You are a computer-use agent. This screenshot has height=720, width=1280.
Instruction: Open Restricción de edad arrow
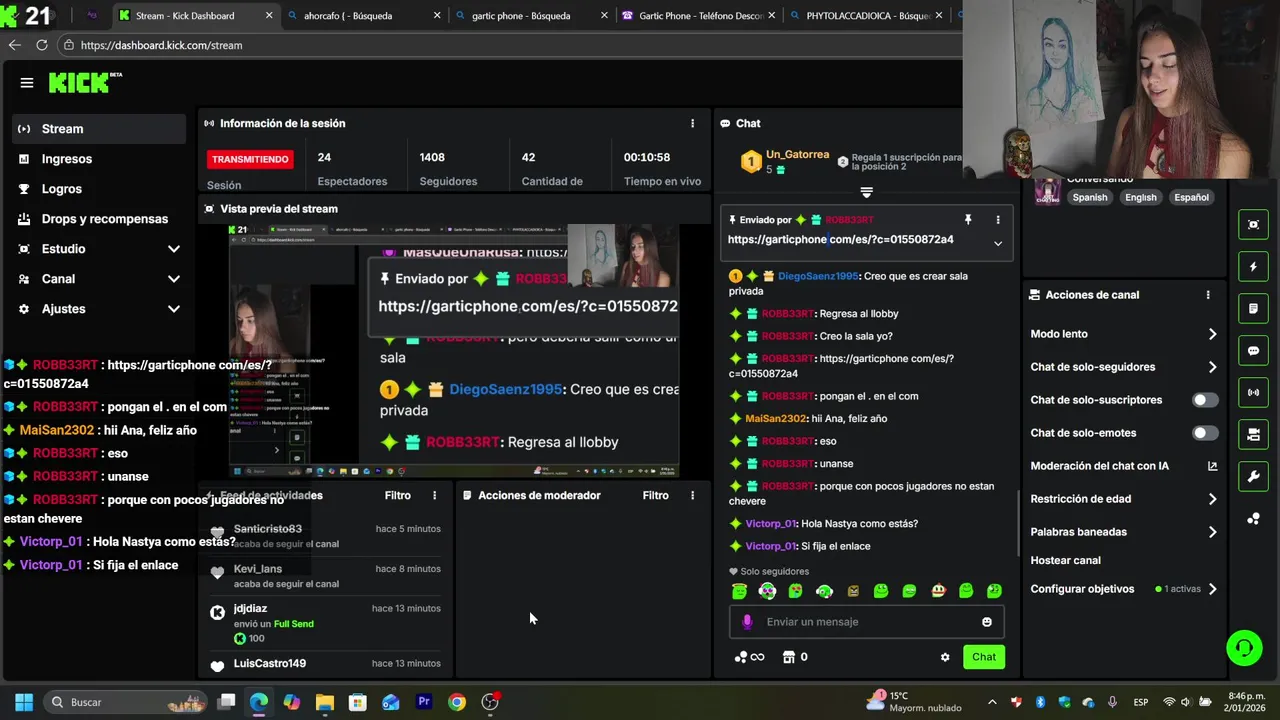click(1212, 499)
